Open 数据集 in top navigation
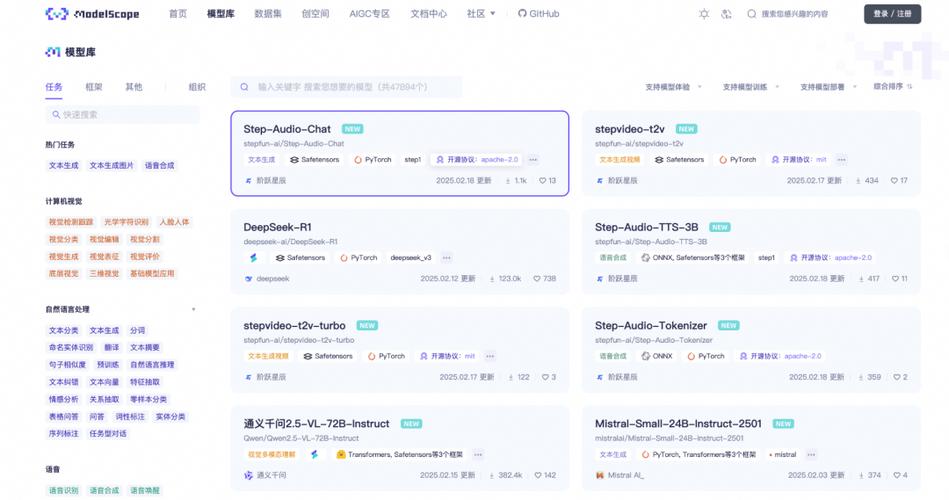This screenshot has height=500, width=949. tap(268, 13)
